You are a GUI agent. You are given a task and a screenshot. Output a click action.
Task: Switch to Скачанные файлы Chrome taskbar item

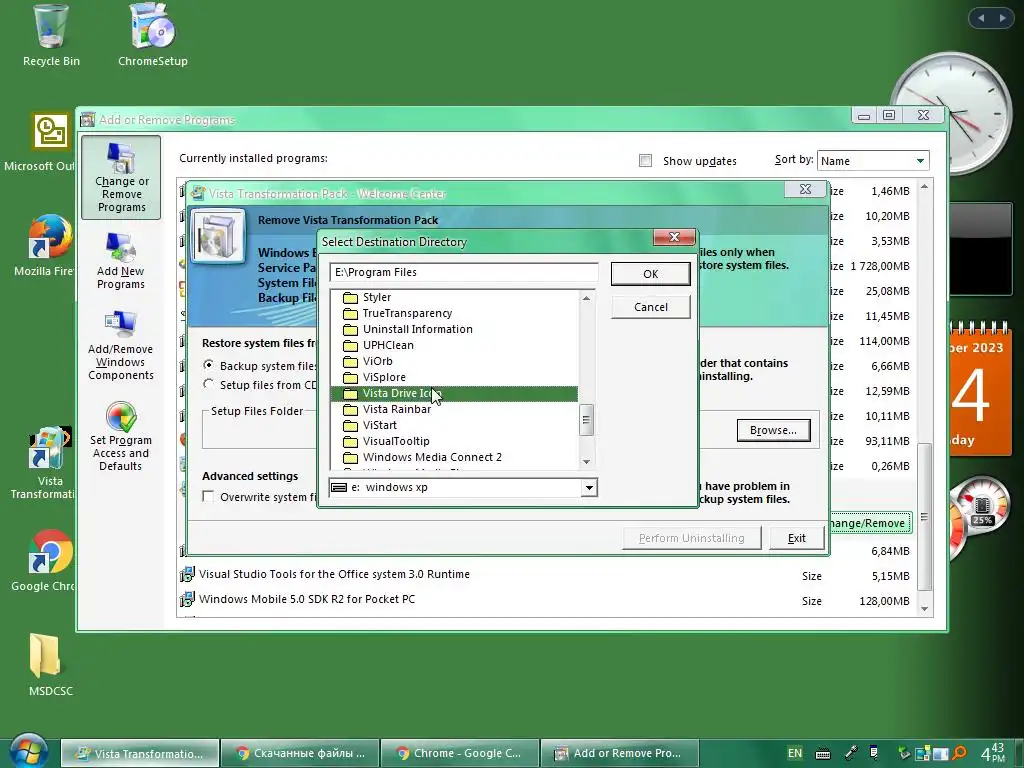coord(299,753)
